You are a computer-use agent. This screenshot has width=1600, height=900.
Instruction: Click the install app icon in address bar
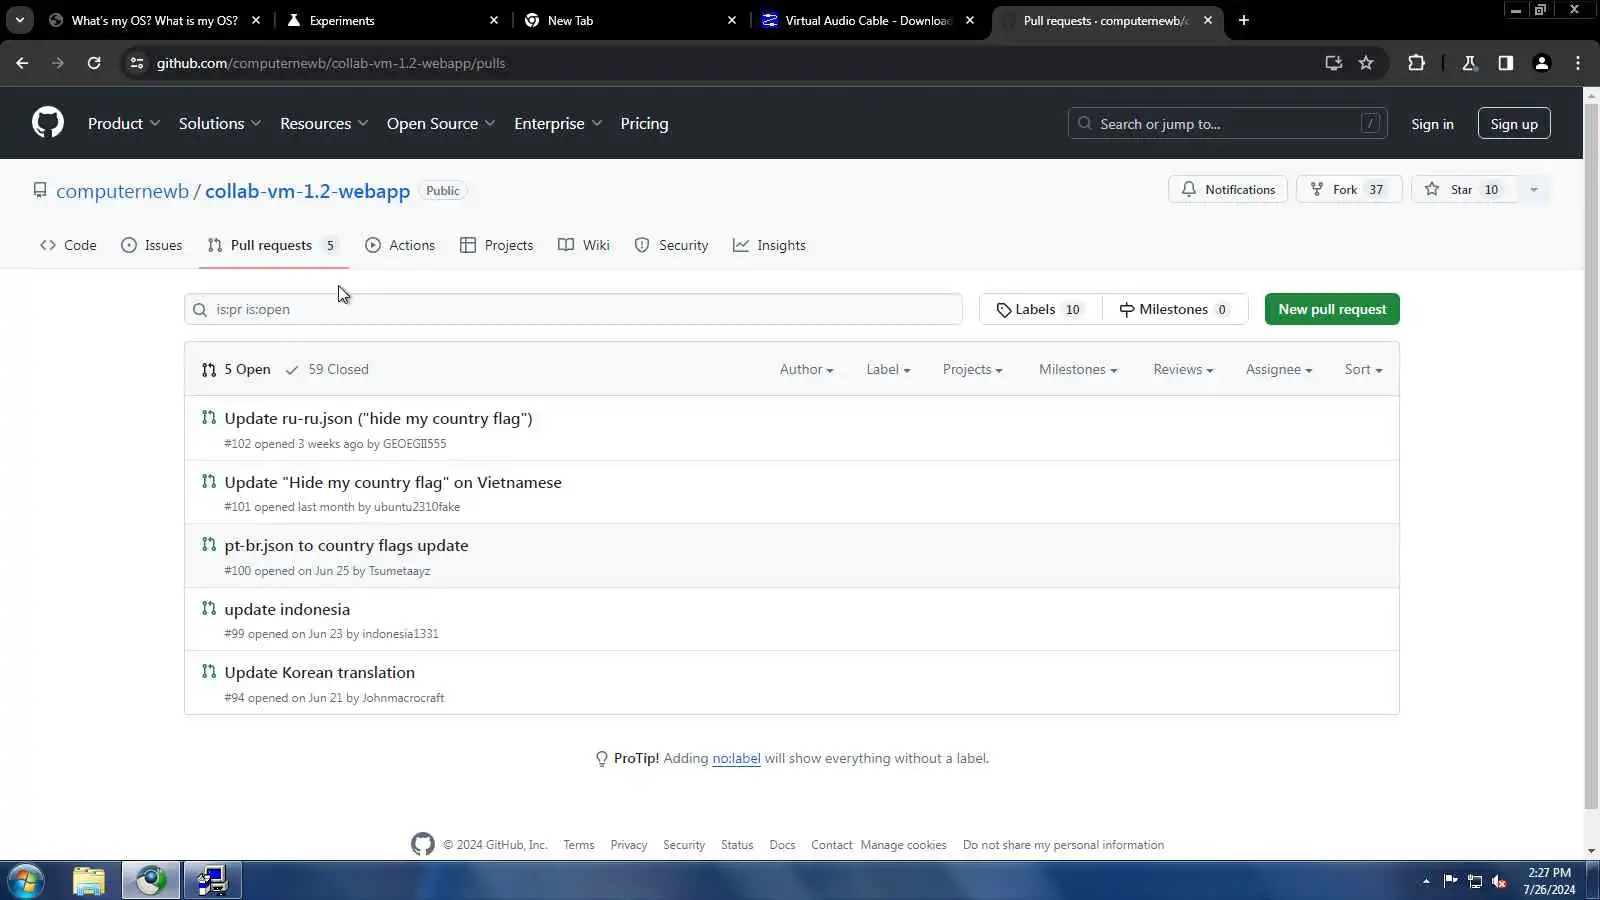(1333, 63)
